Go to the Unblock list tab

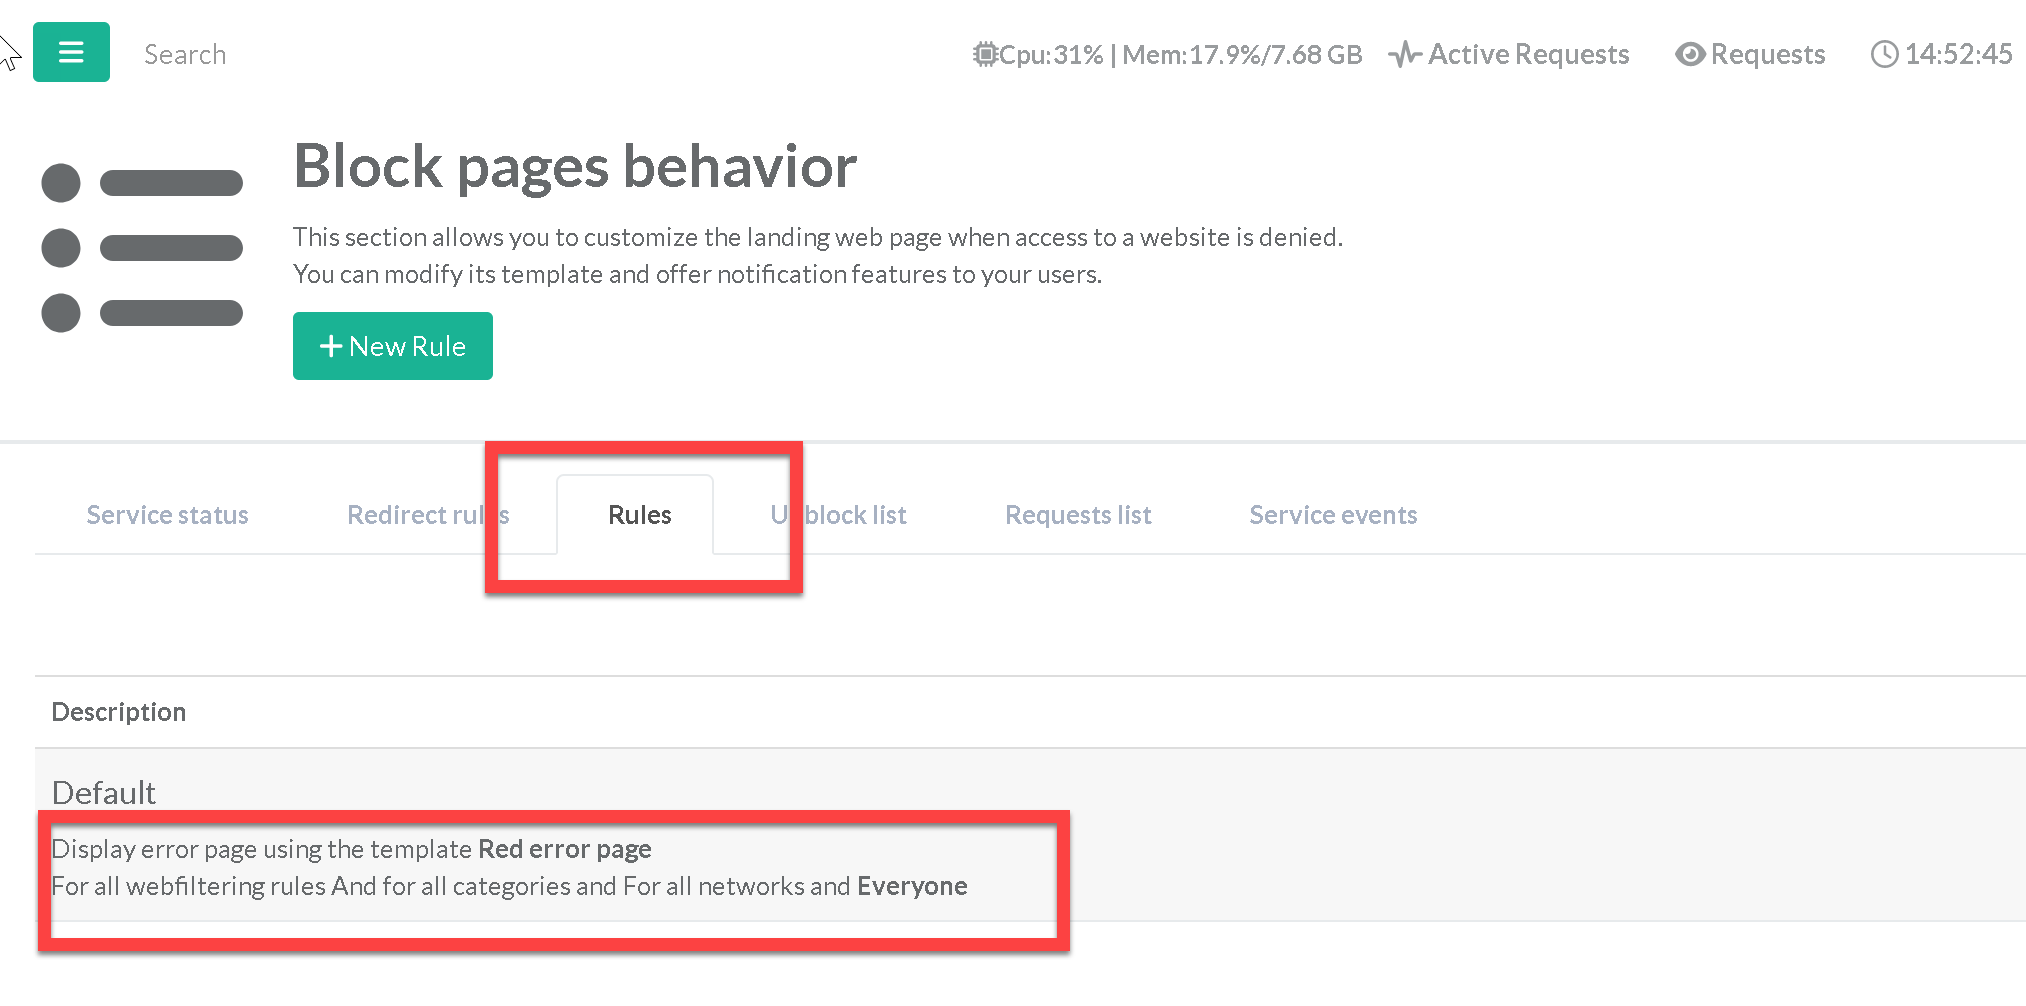coord(838,515)
